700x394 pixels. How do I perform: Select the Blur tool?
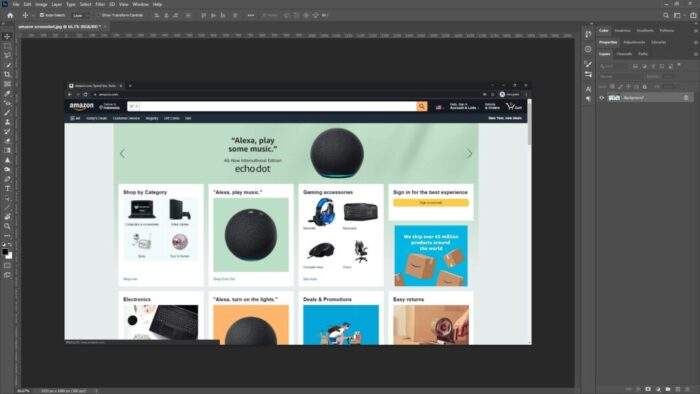pyautogui.click(x=7, y=160)
